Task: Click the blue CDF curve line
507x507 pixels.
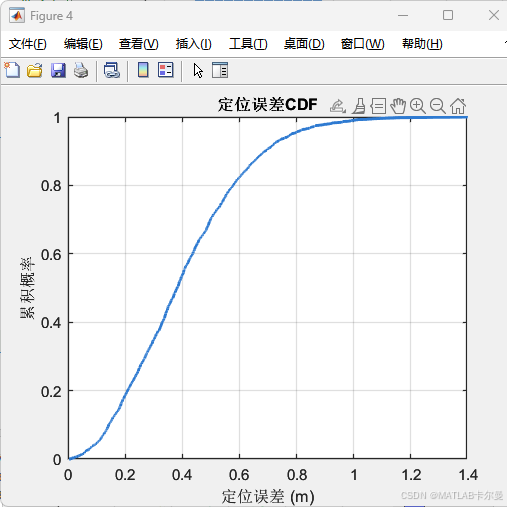Action: tap(182, 273)
